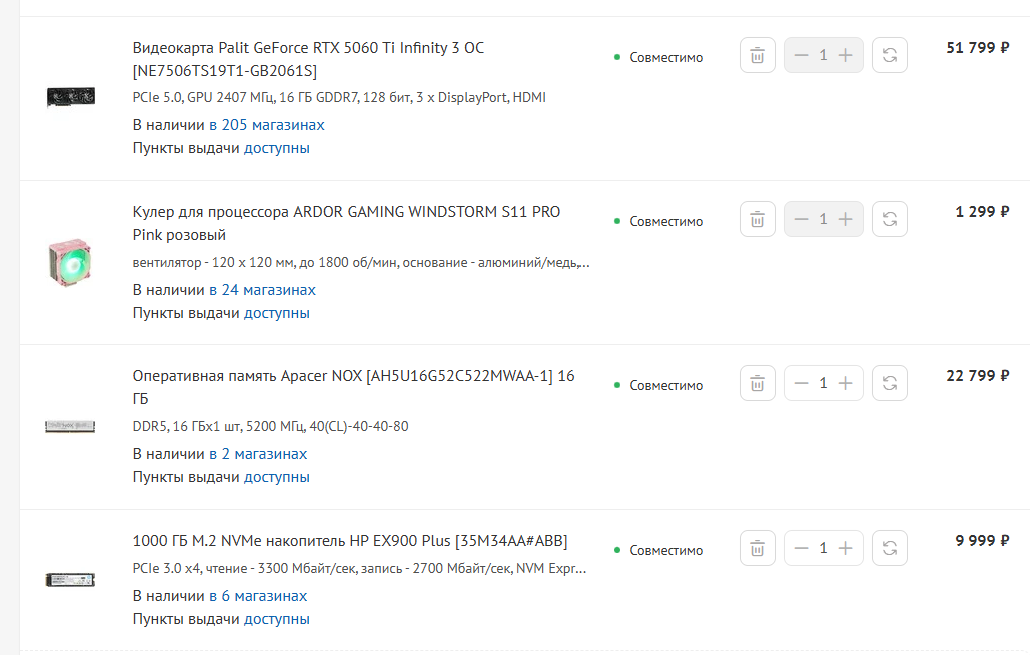This screenshot has width=1030, height=655.
Task: Open the 'в 6 магазинах' availability link
Action: click(x=258, y=596)
